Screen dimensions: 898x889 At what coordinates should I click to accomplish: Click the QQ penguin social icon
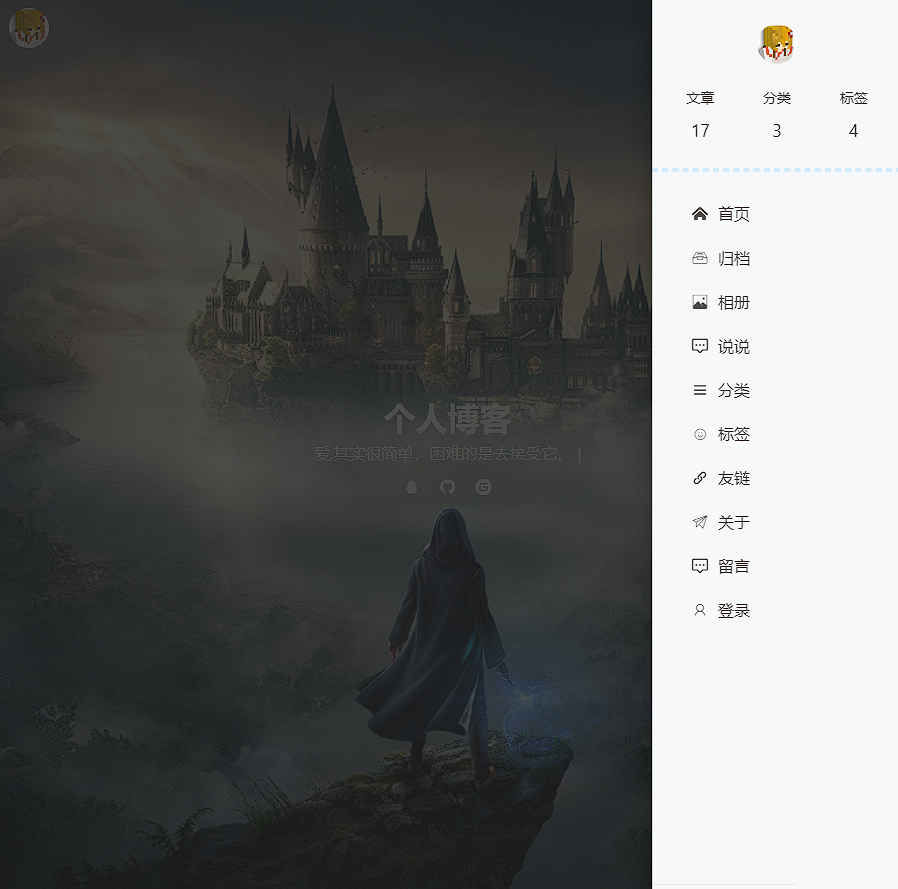pyautogui.click(x=411, y=487)
